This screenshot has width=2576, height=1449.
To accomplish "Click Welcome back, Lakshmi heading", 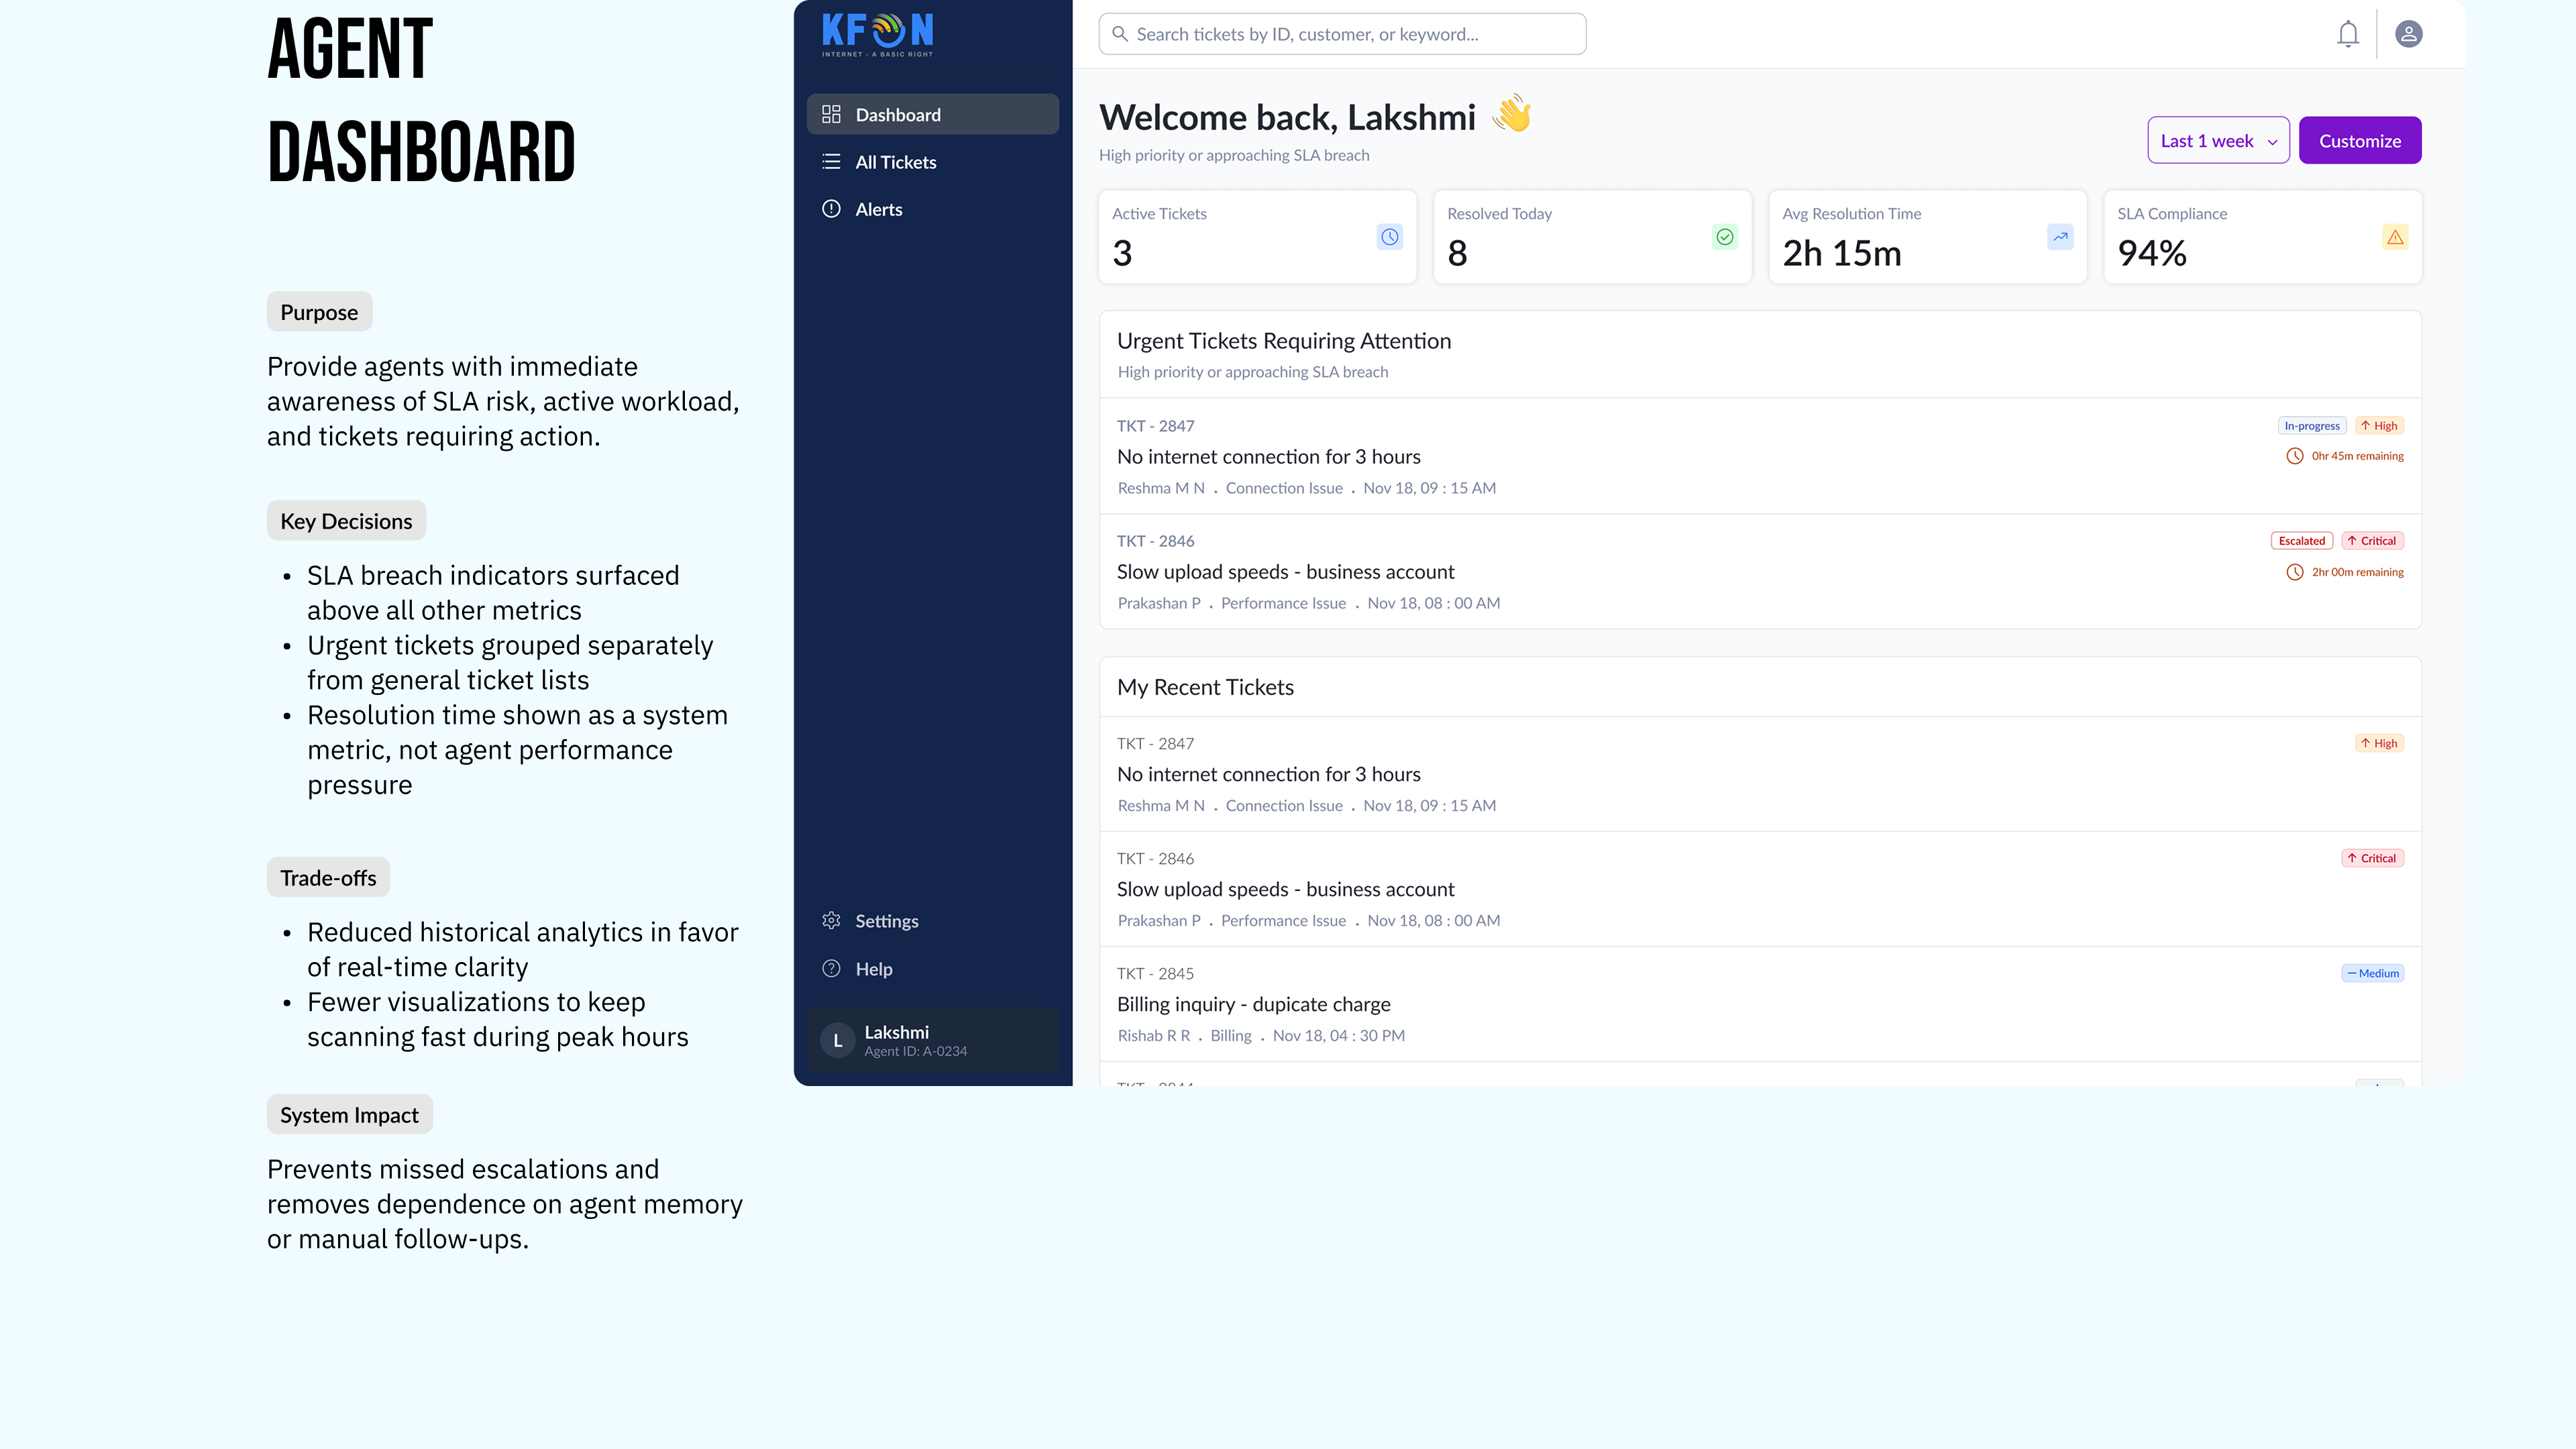I will (x=1287, y=117).
